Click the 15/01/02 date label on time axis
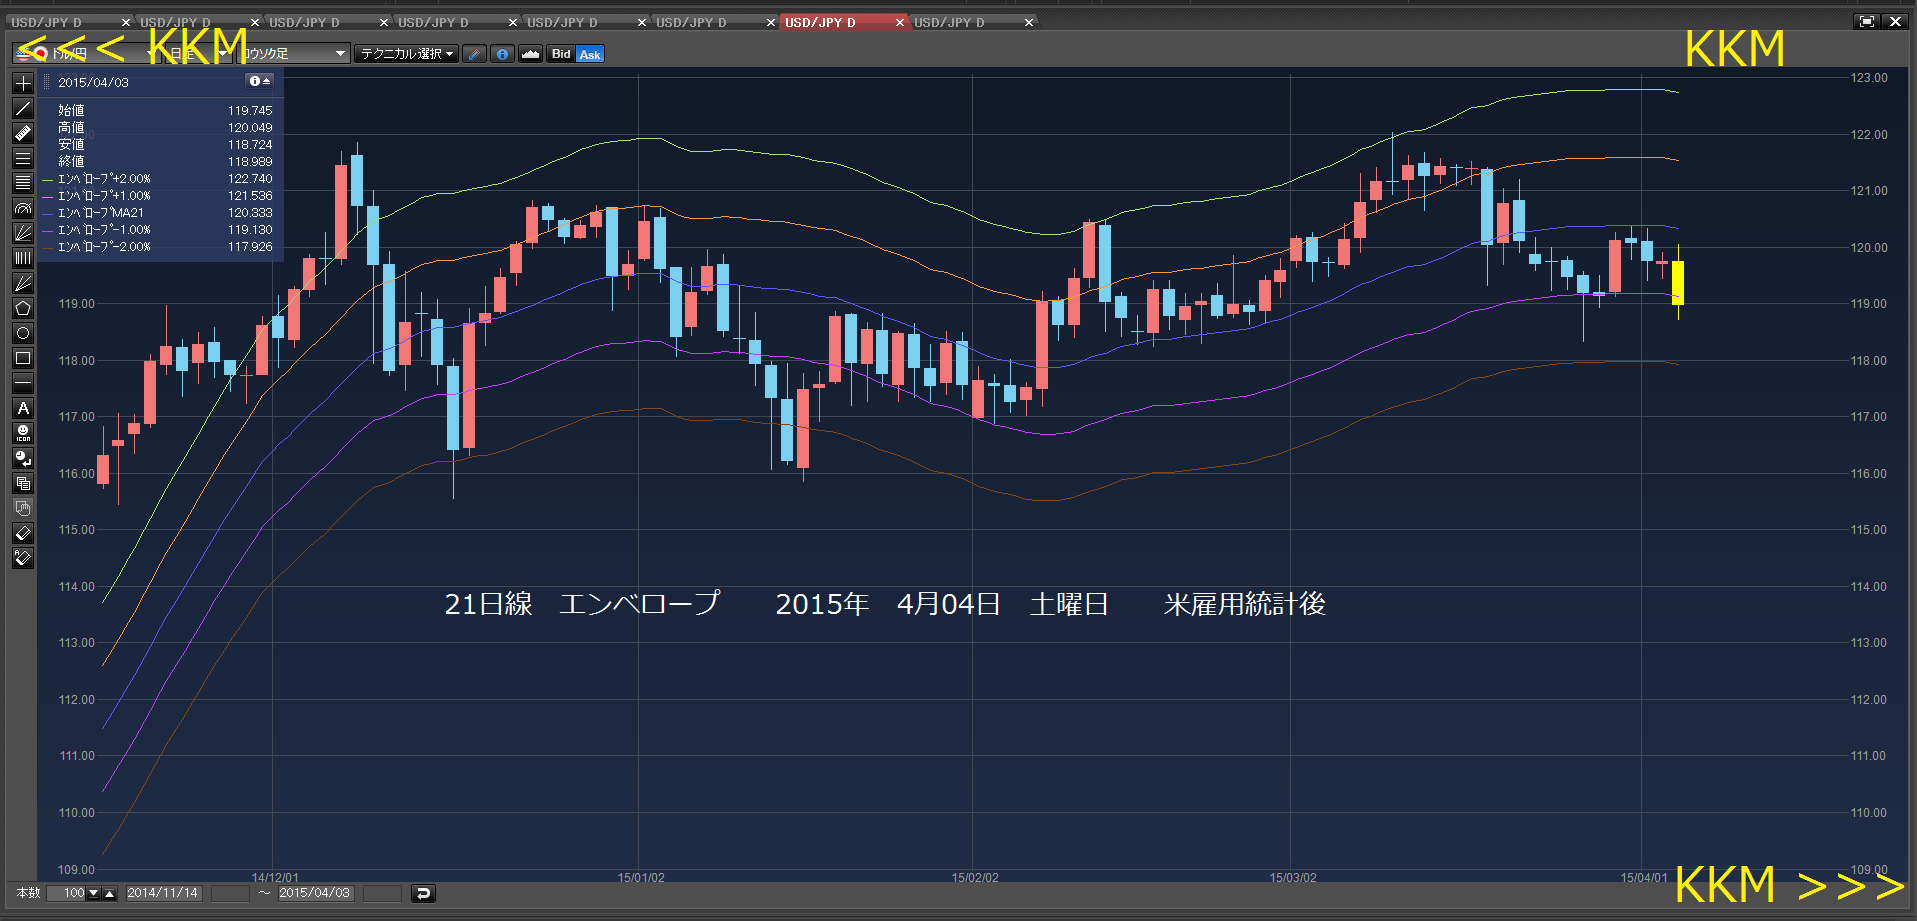Viewport: 1917px width, 921px height. [x=641, y=878]
